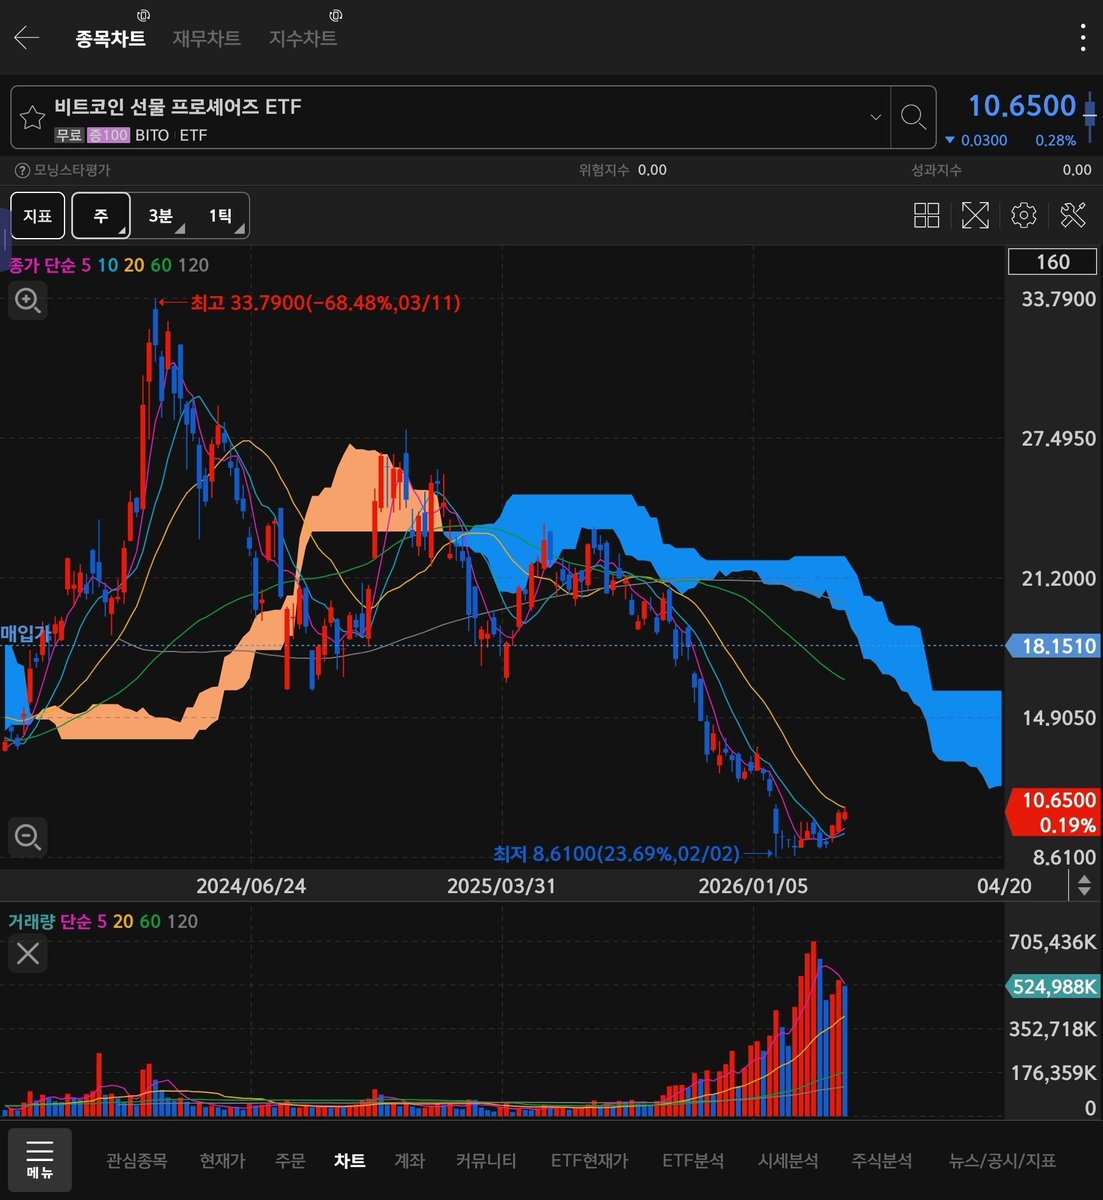The width and height of the screenshot is (1103, 1200).
Task: Expand chart to fullscreen
Action: coord(975,215)
